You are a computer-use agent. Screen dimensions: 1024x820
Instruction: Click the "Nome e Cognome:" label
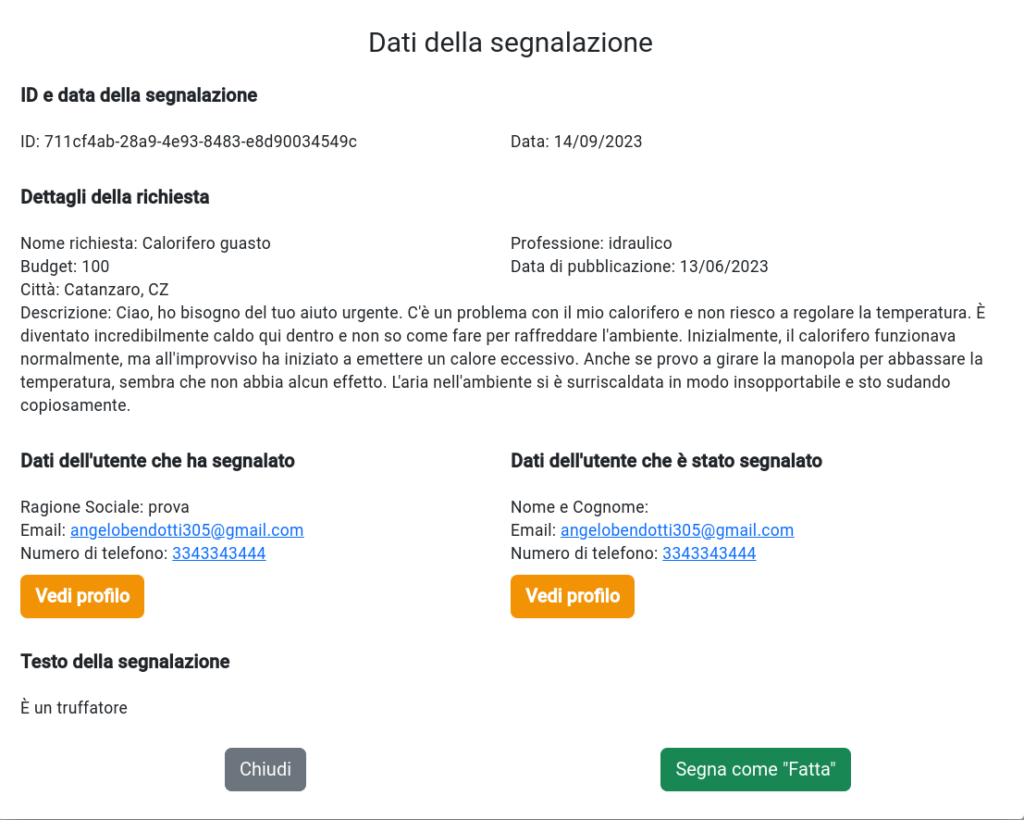(x=579, y=507)
